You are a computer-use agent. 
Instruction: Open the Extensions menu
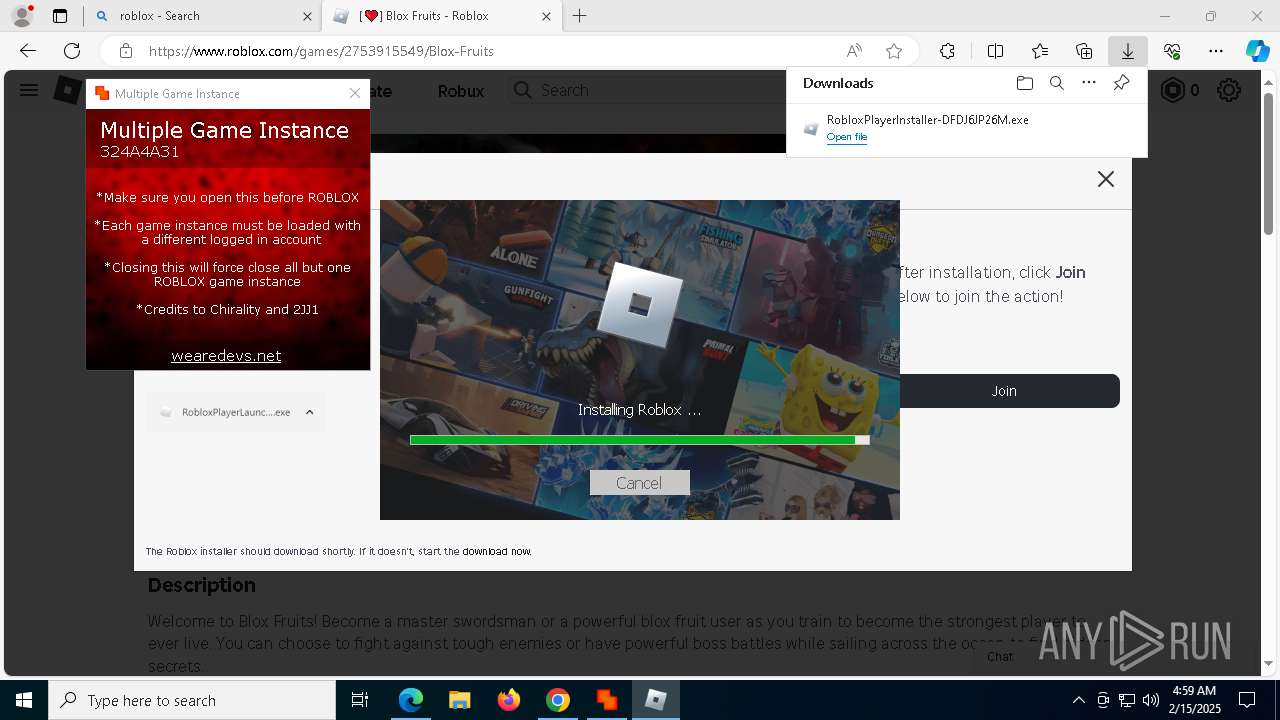point(948,51)
